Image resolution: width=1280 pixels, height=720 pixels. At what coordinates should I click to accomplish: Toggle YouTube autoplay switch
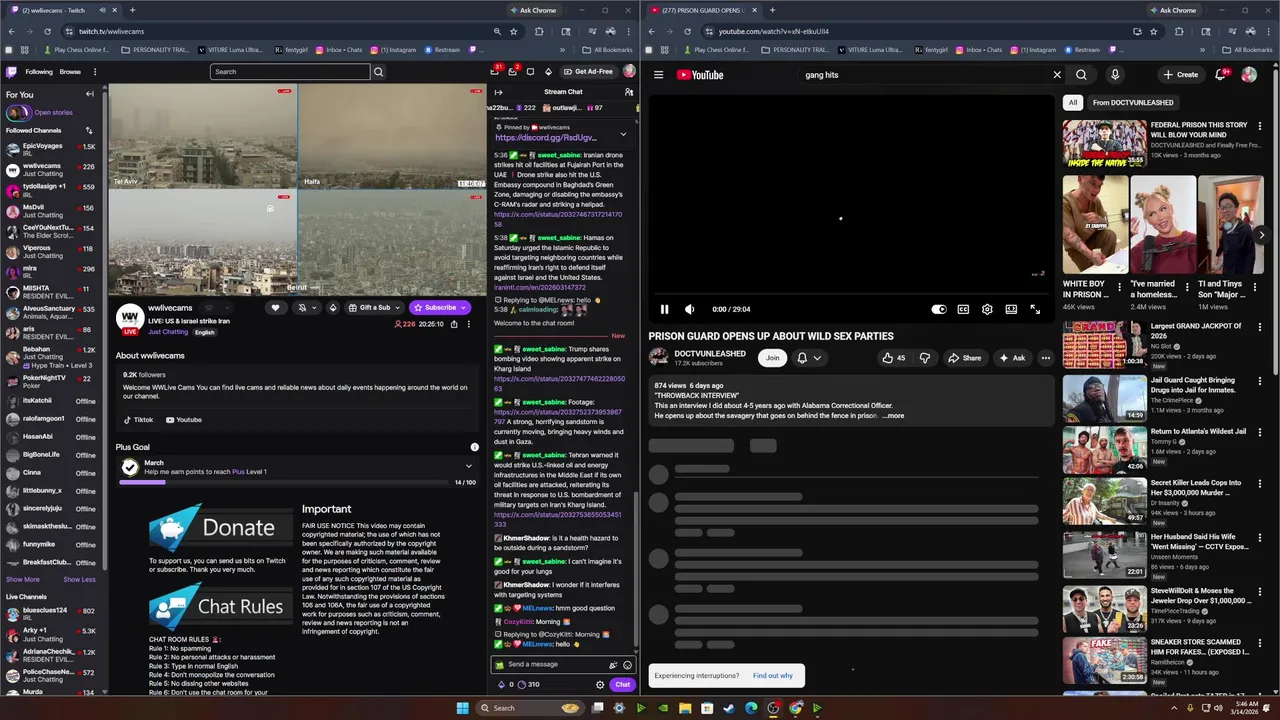tap(938, 309)
